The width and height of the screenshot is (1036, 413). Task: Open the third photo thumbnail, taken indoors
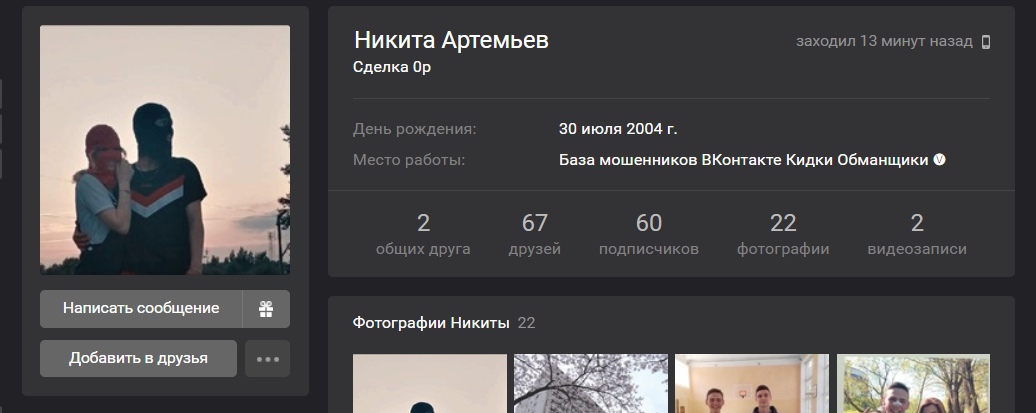coord(752,384)
